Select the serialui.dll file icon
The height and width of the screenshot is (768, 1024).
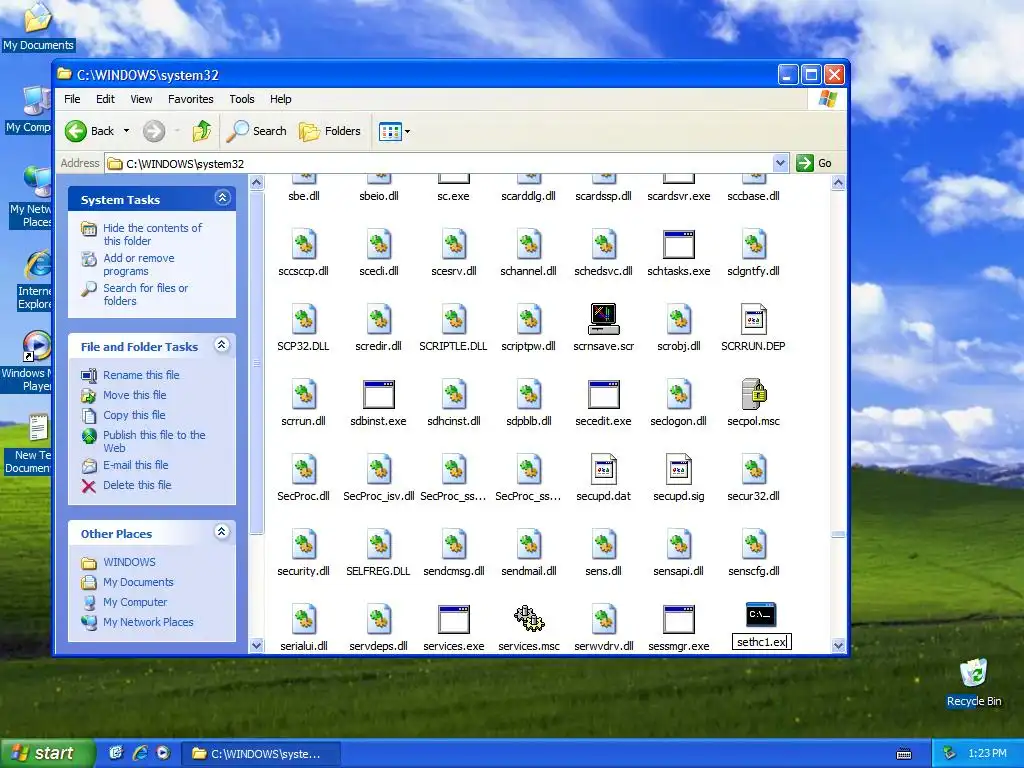[304, 620]
